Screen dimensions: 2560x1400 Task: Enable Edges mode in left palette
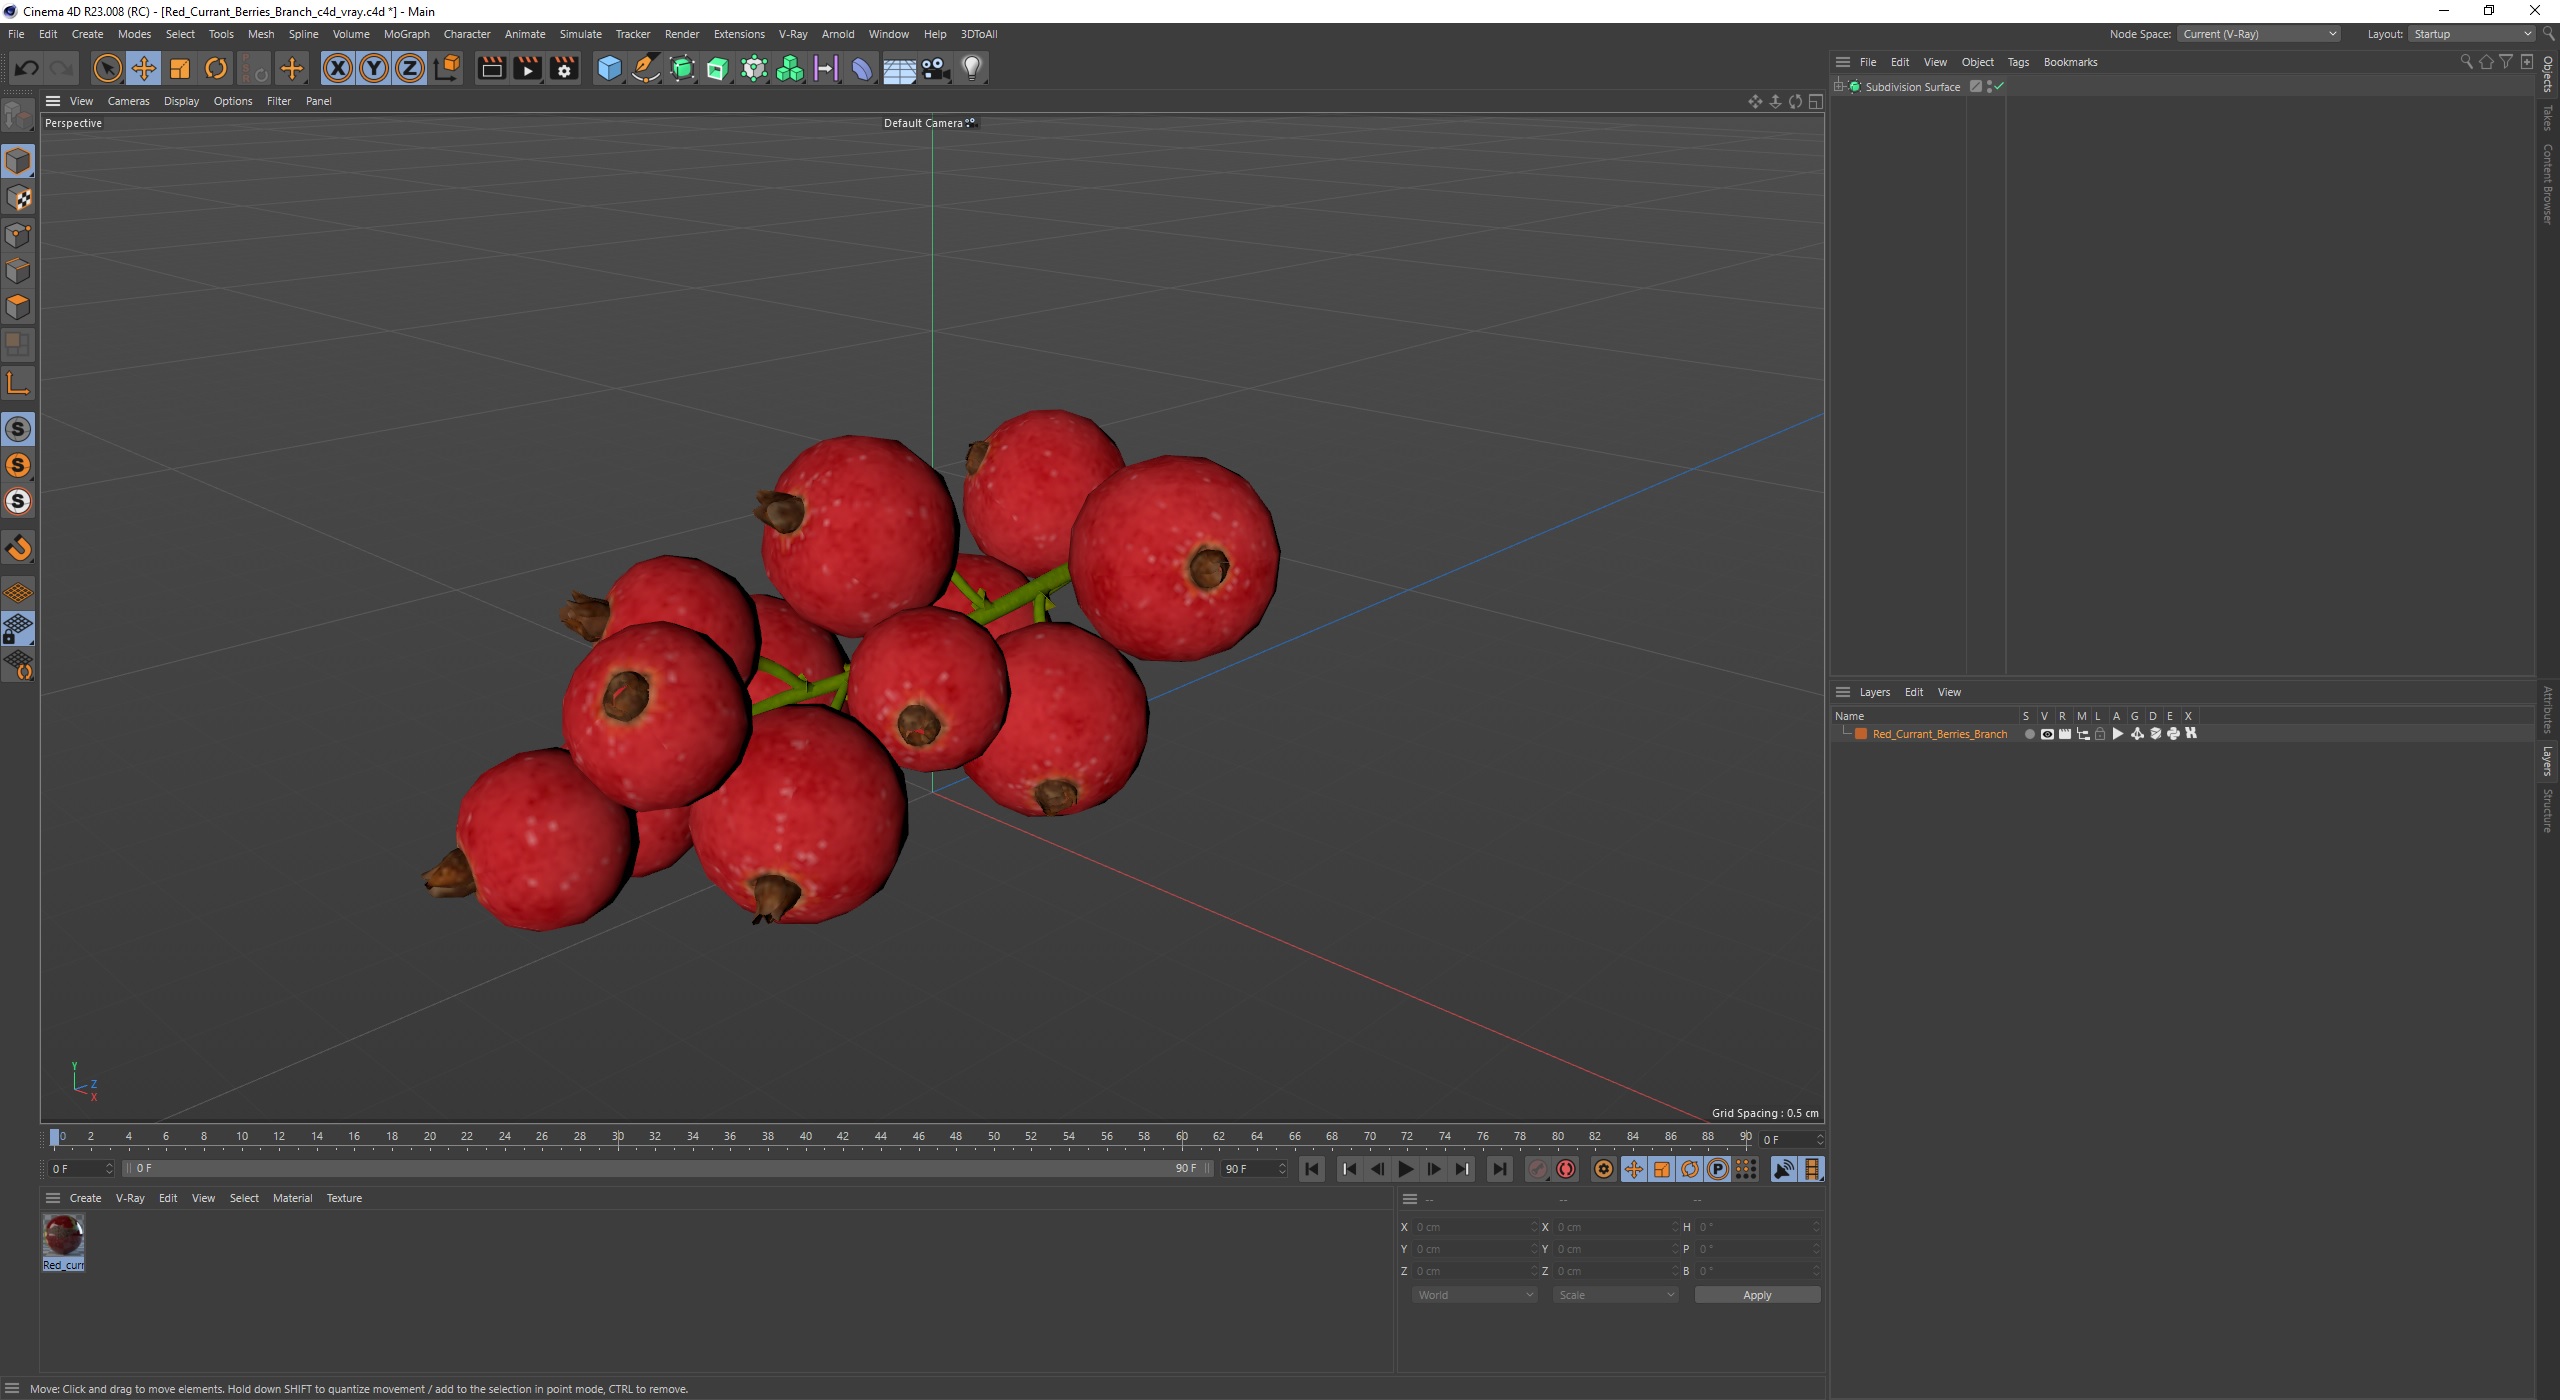click(18, 271)
